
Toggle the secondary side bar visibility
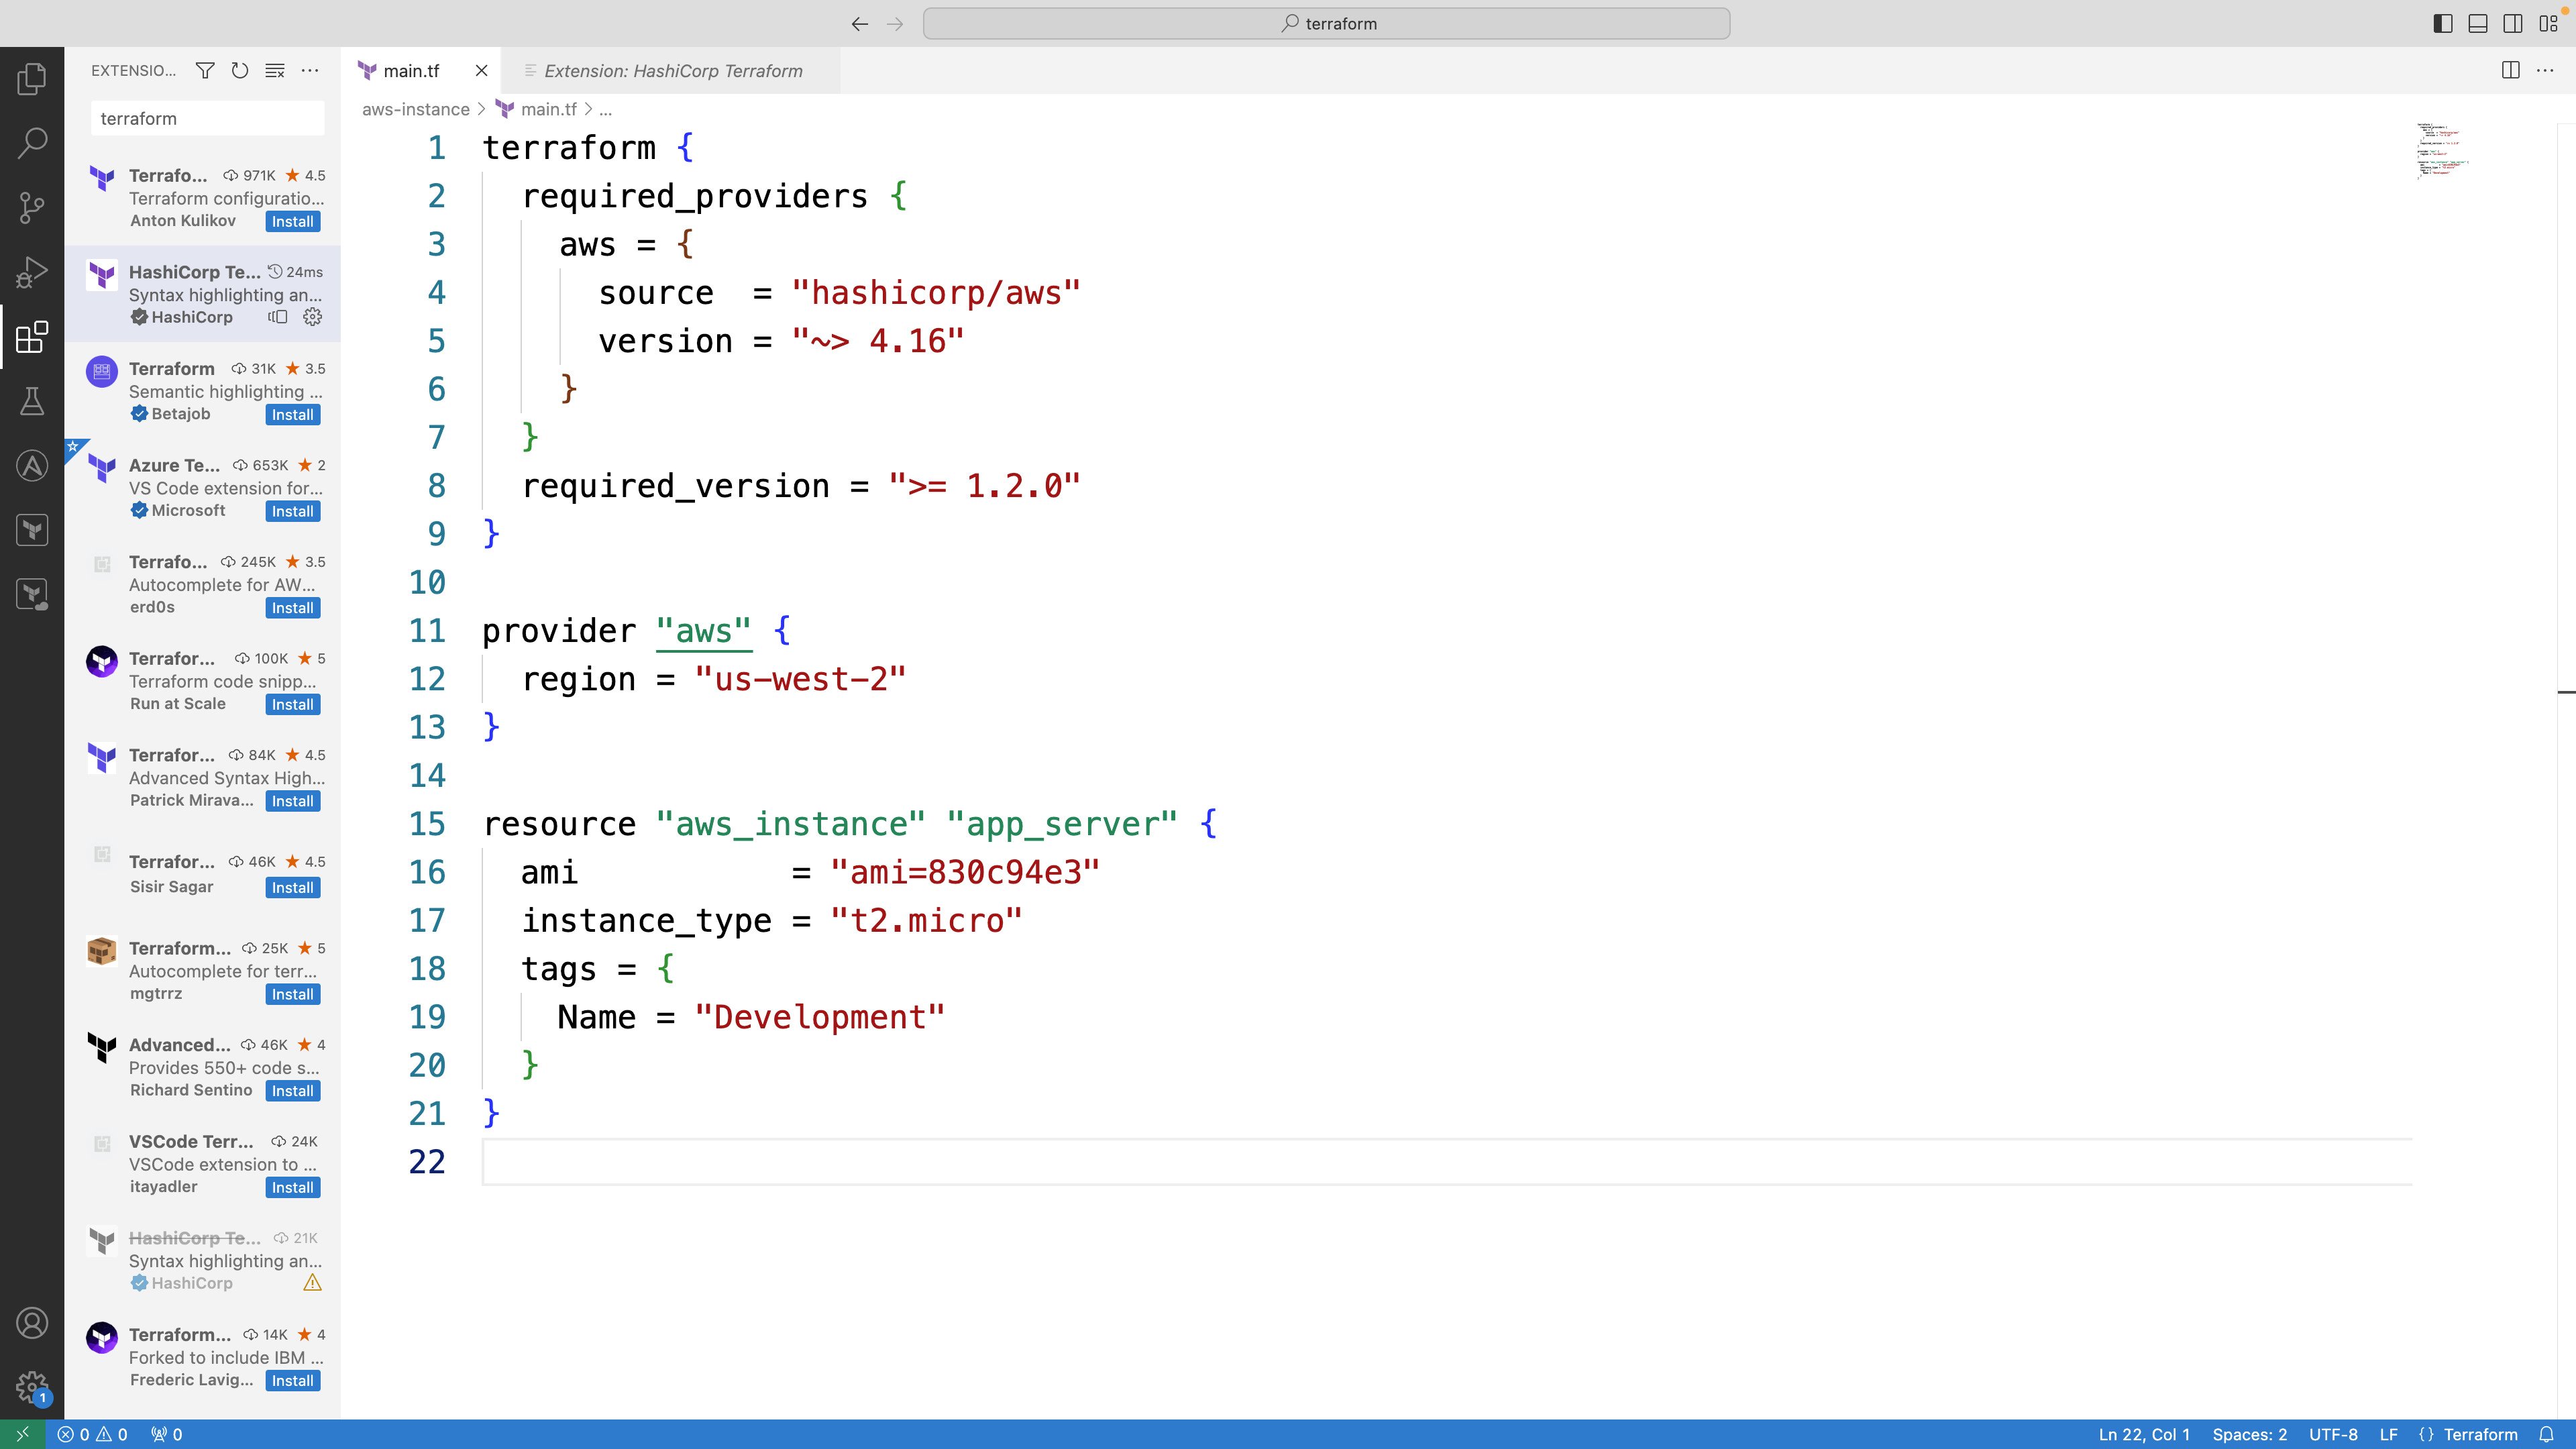coord(2513,24)
